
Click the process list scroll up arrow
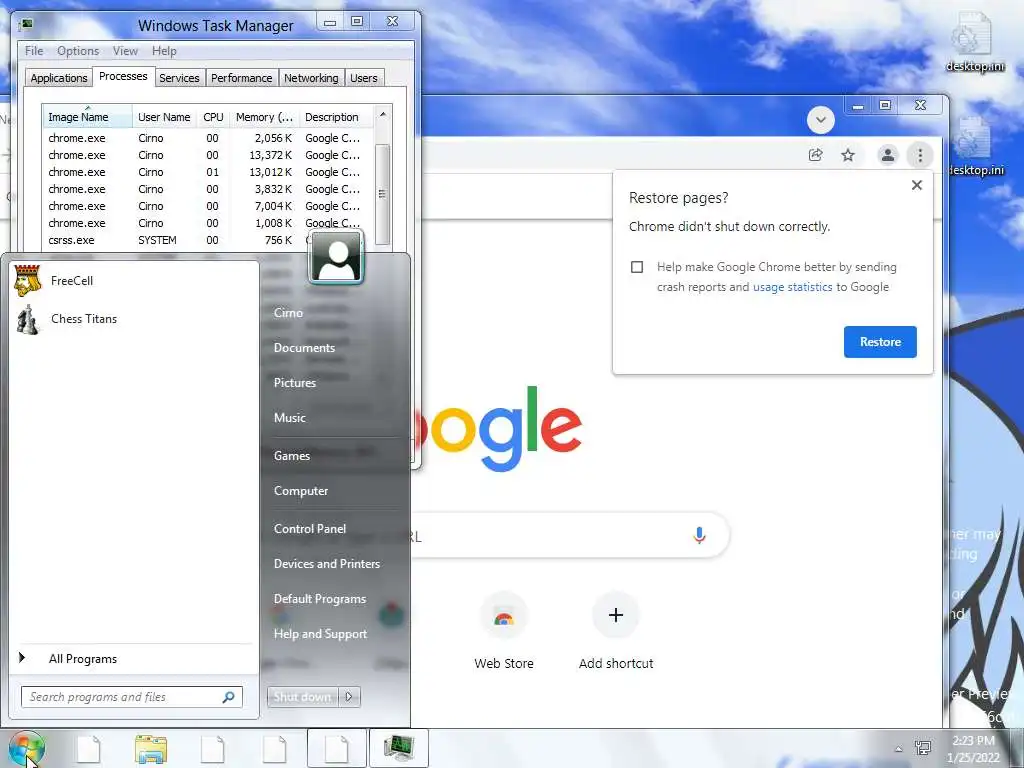[383, 115]
